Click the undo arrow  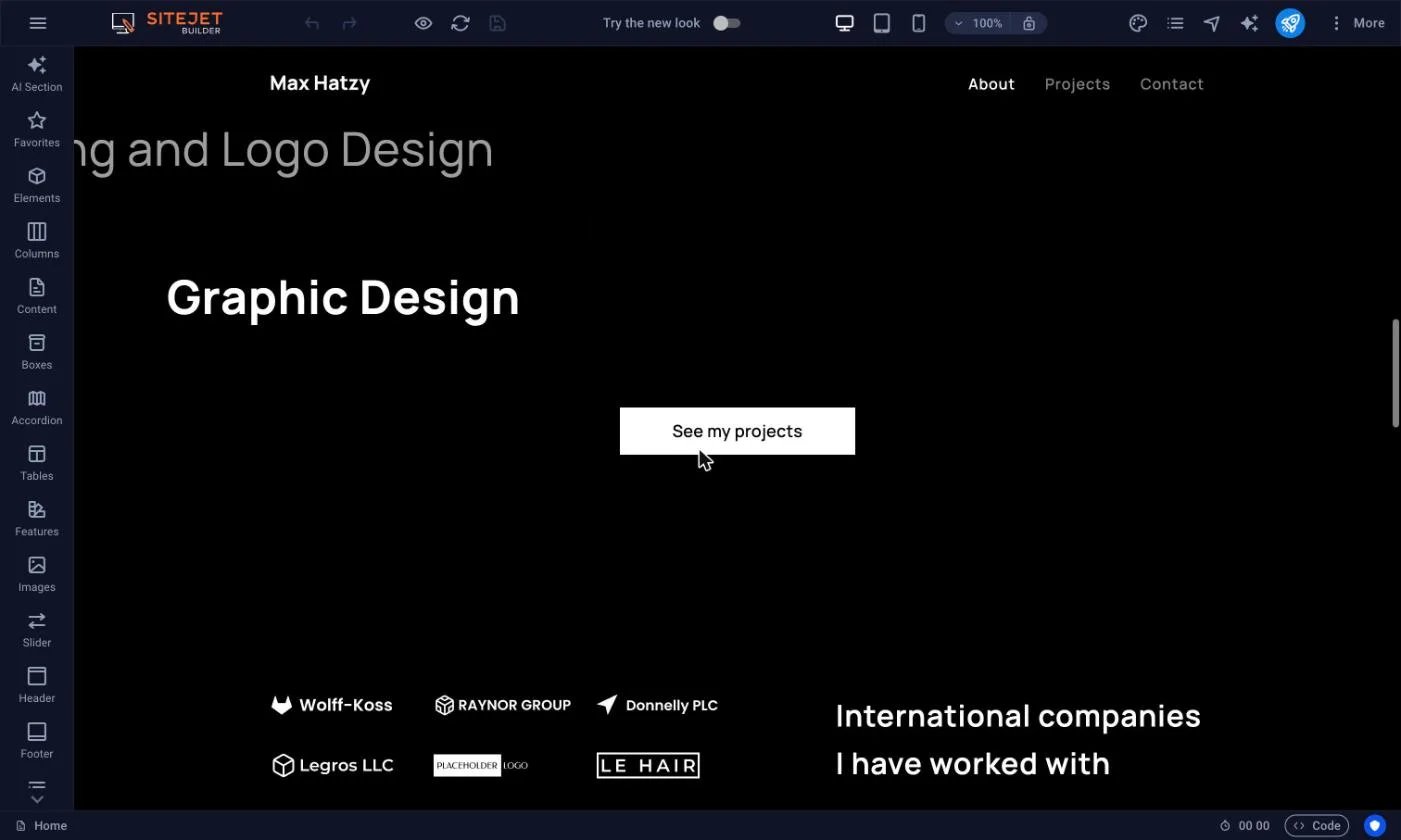312,23
